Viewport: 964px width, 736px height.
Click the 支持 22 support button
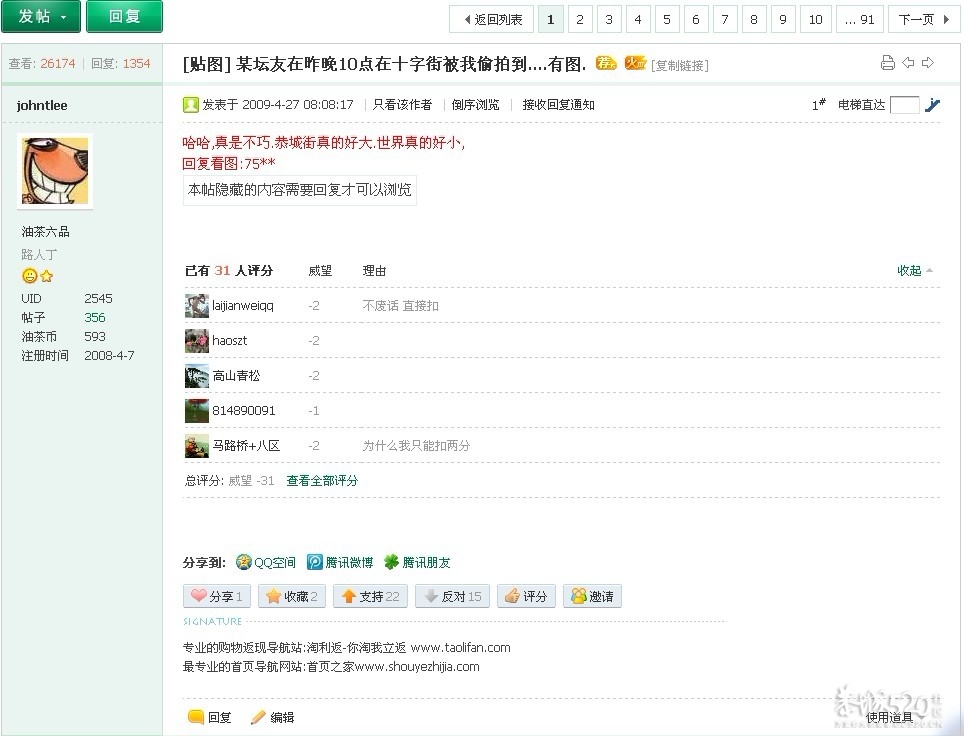click(371, 595)
